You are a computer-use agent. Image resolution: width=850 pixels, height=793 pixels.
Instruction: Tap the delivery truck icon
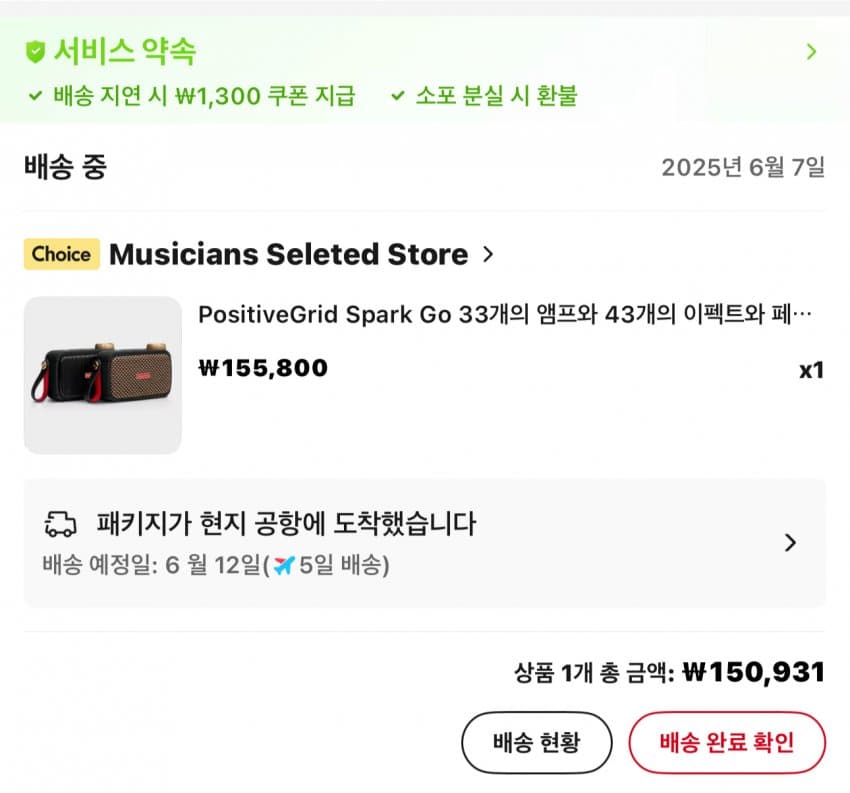click(x=61, y=524)
